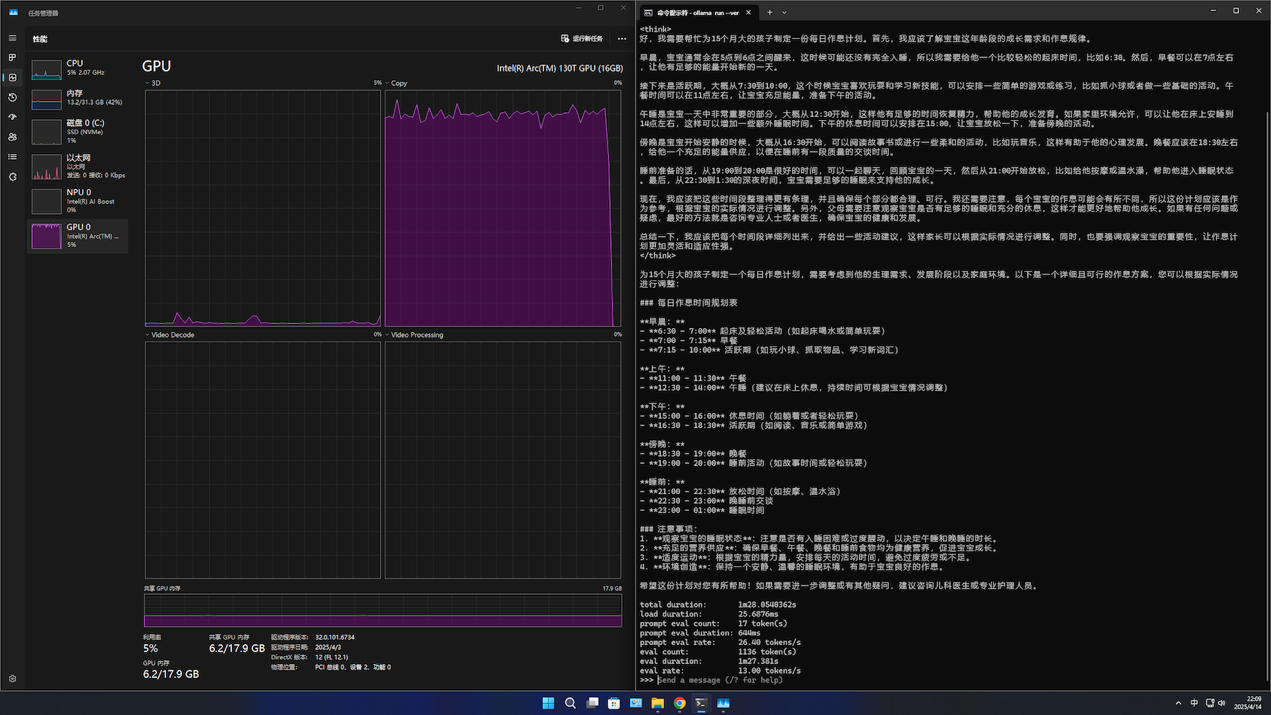
Task: Open the Startup apps page icon
Action: tap(13, 117)
